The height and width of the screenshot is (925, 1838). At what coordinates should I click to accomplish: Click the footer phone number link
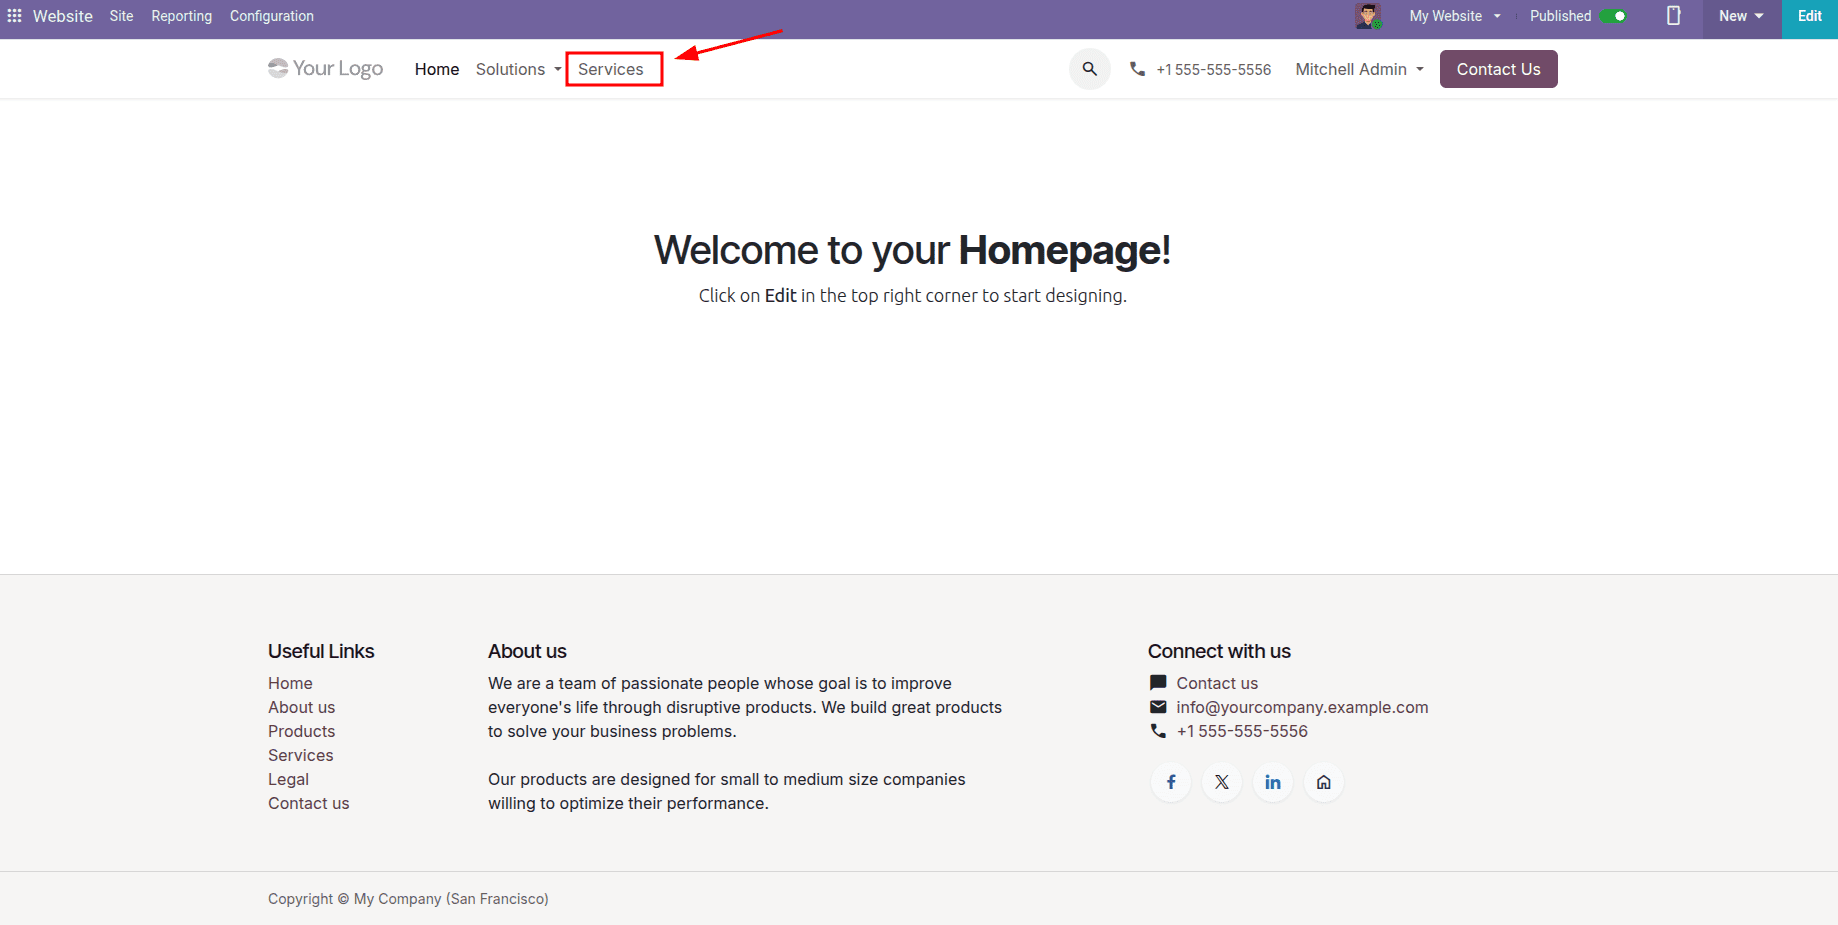click(x=1242, y=731)
